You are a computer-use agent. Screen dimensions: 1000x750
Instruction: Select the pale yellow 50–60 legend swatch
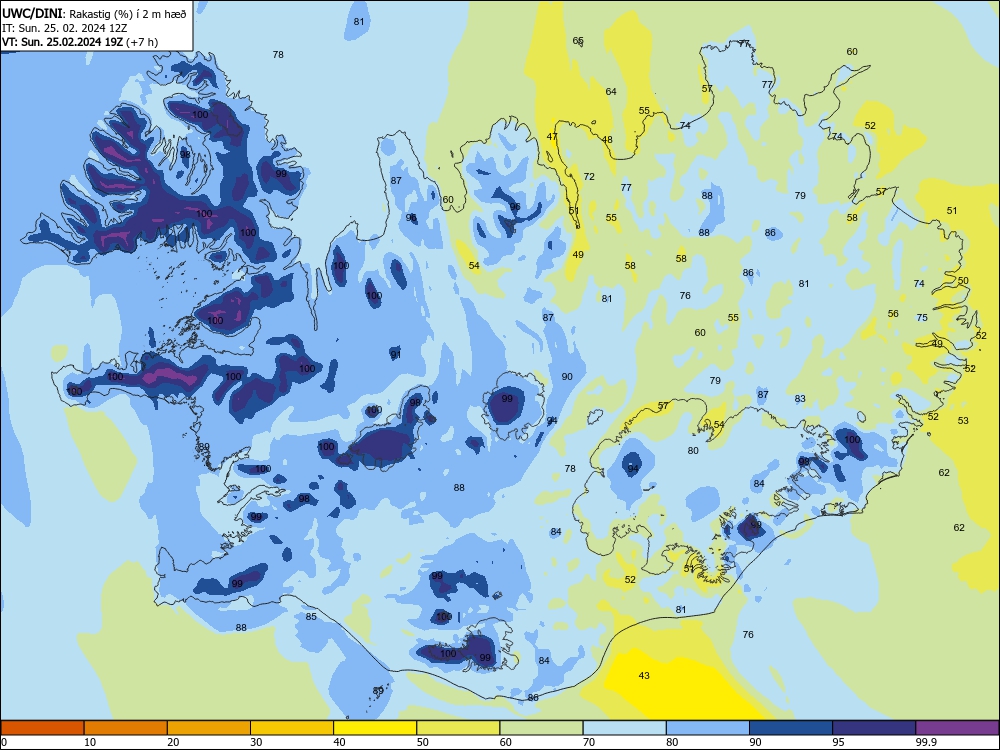click(458, 728)
